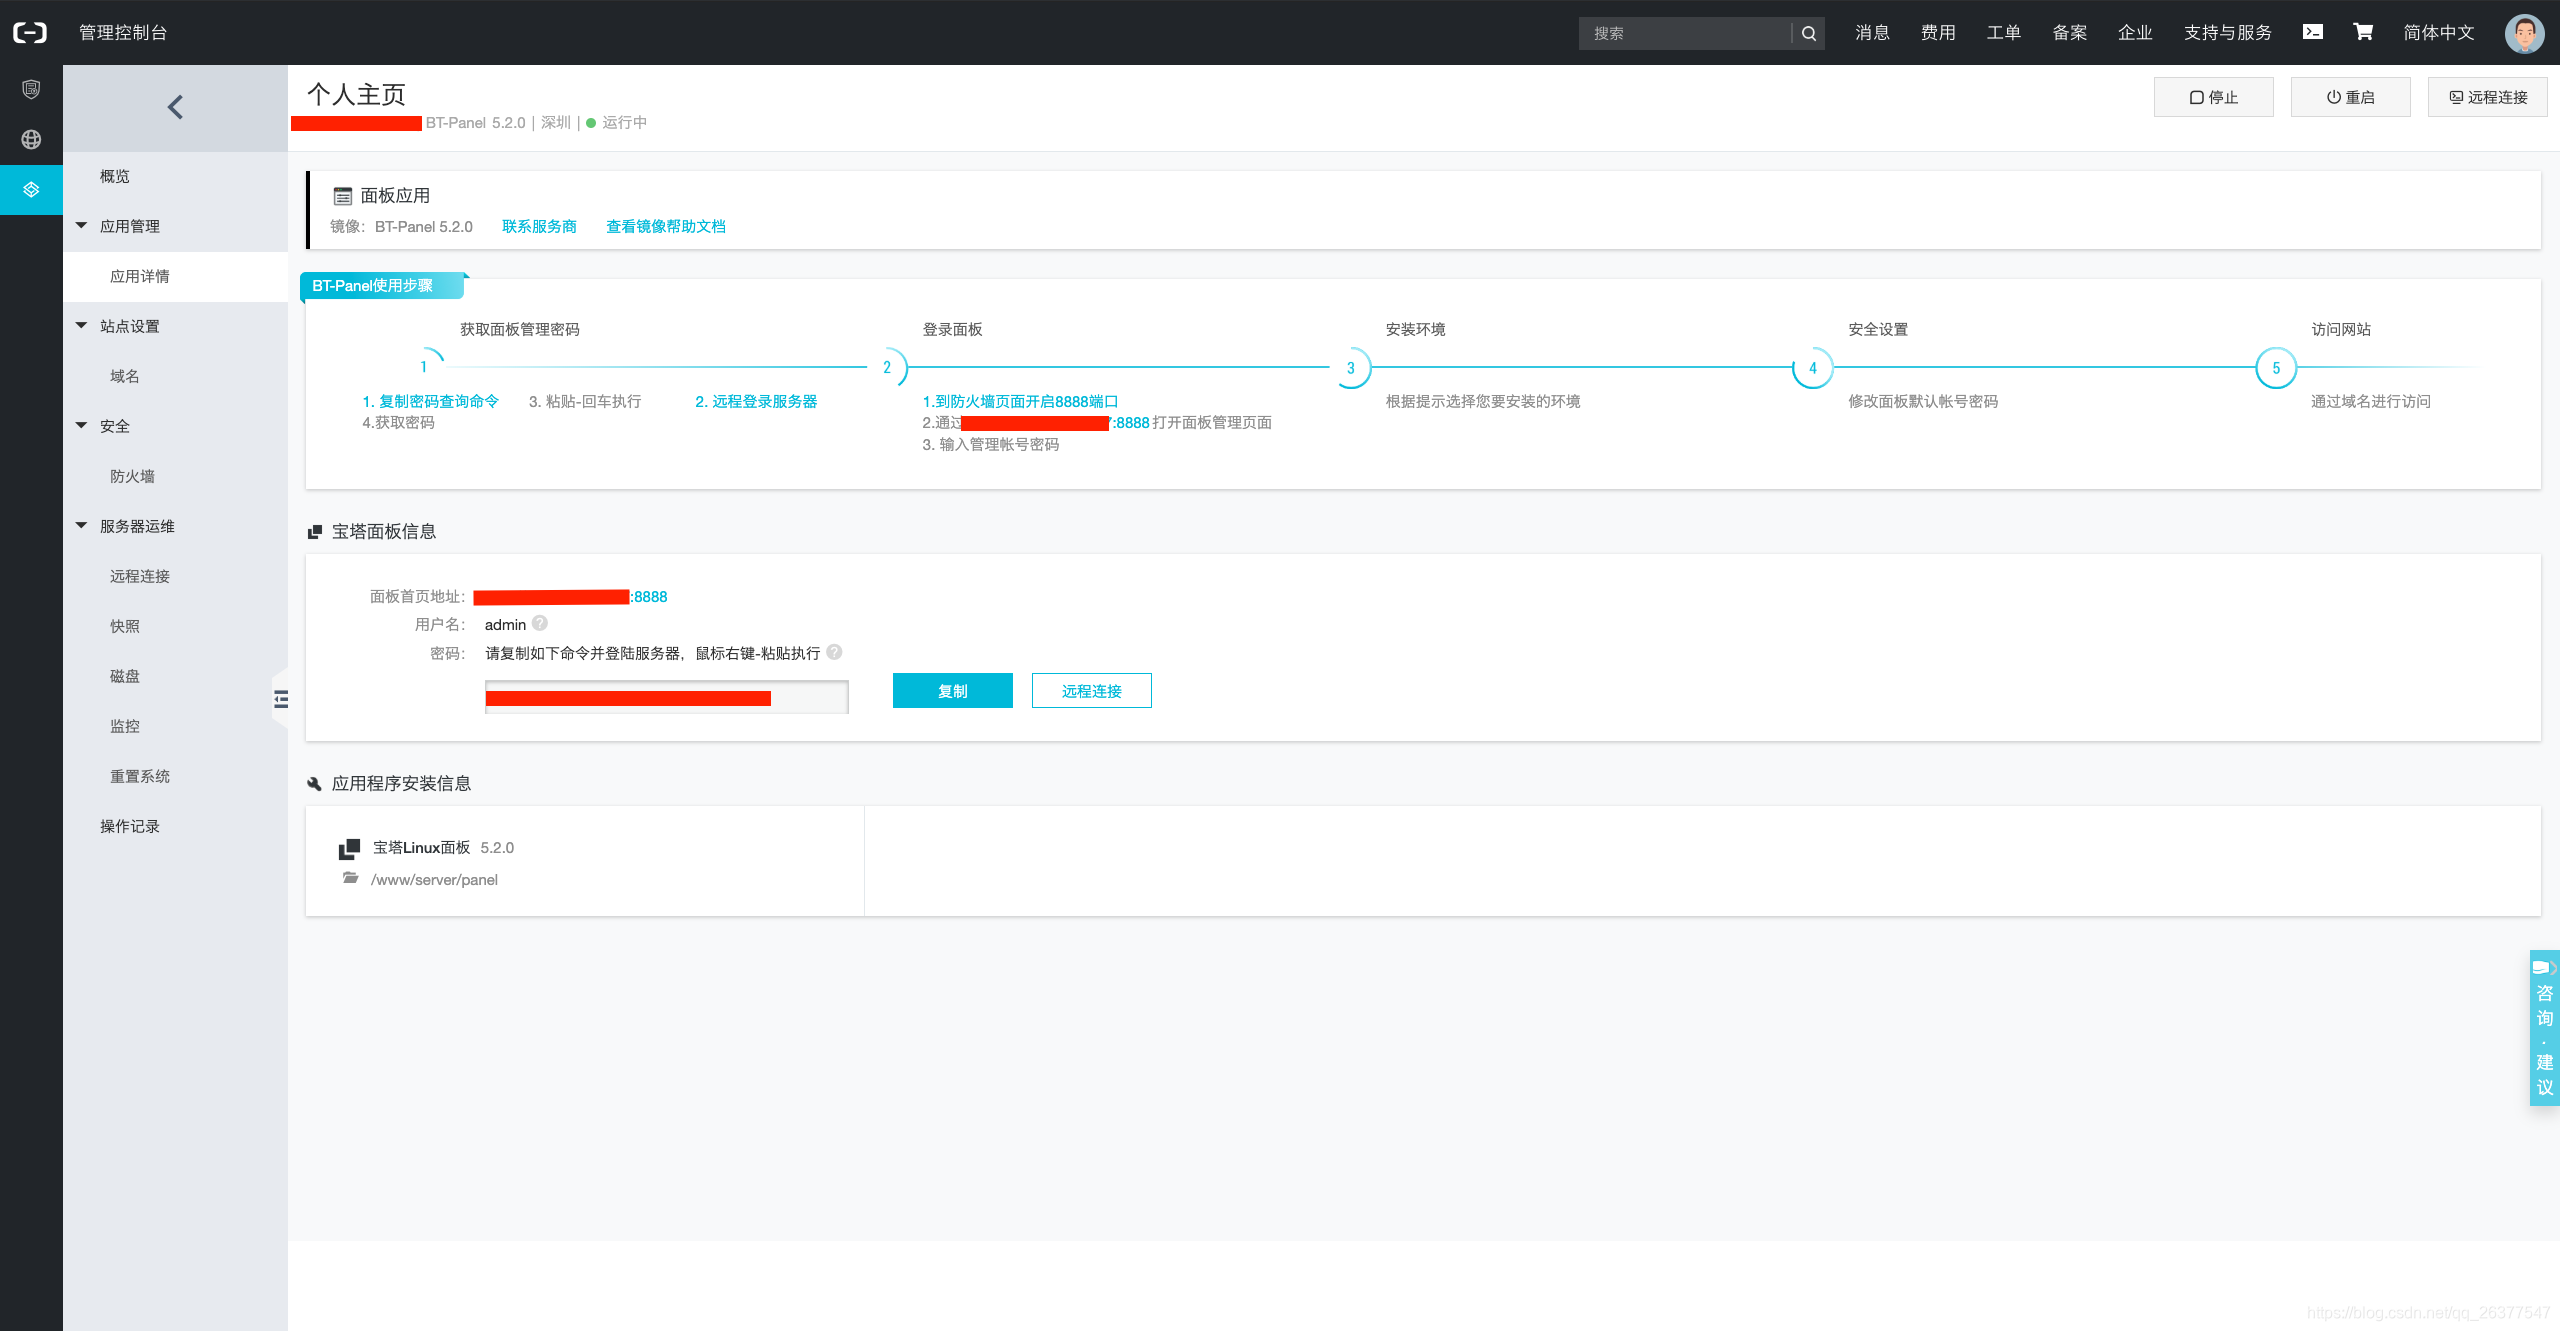Collapse sidebar using the handle icon
Viewport: 2560px width, 1331px height.
coord(281,699)
